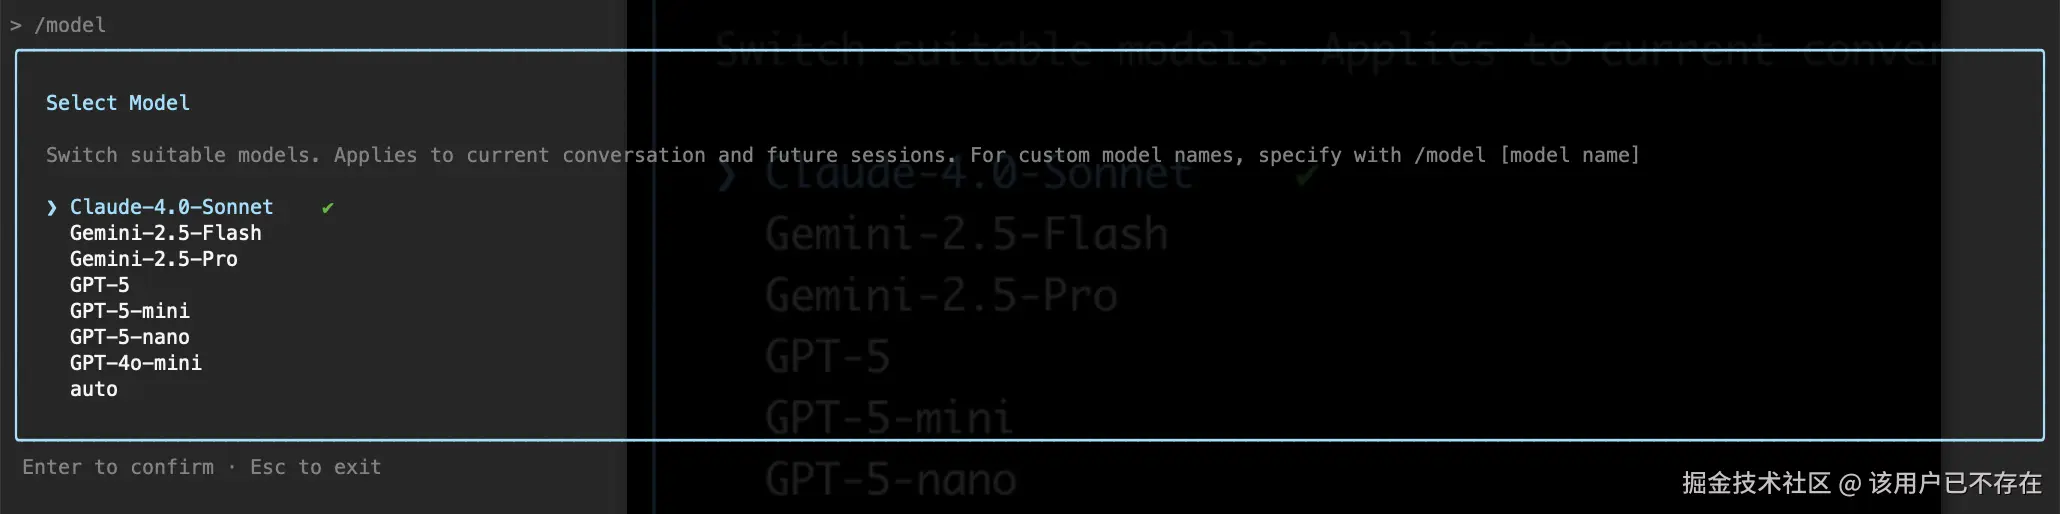The width and height of the screenshot is (2060, 514).
Task: Select the plain GPT-5 option in the list
Action: click(99, 285)
